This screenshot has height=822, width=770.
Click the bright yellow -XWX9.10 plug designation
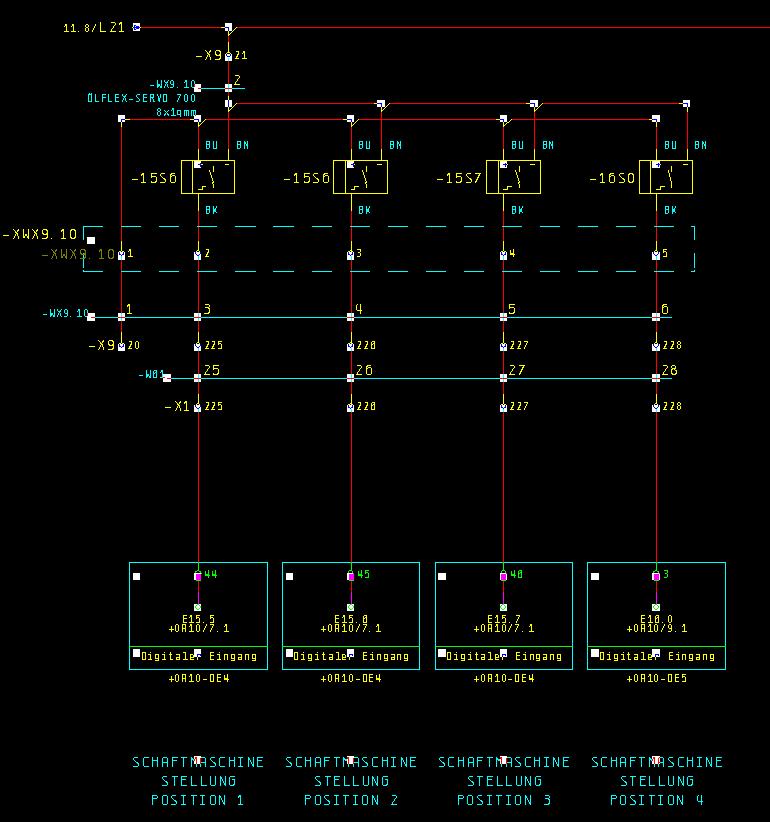coord(40,234)
